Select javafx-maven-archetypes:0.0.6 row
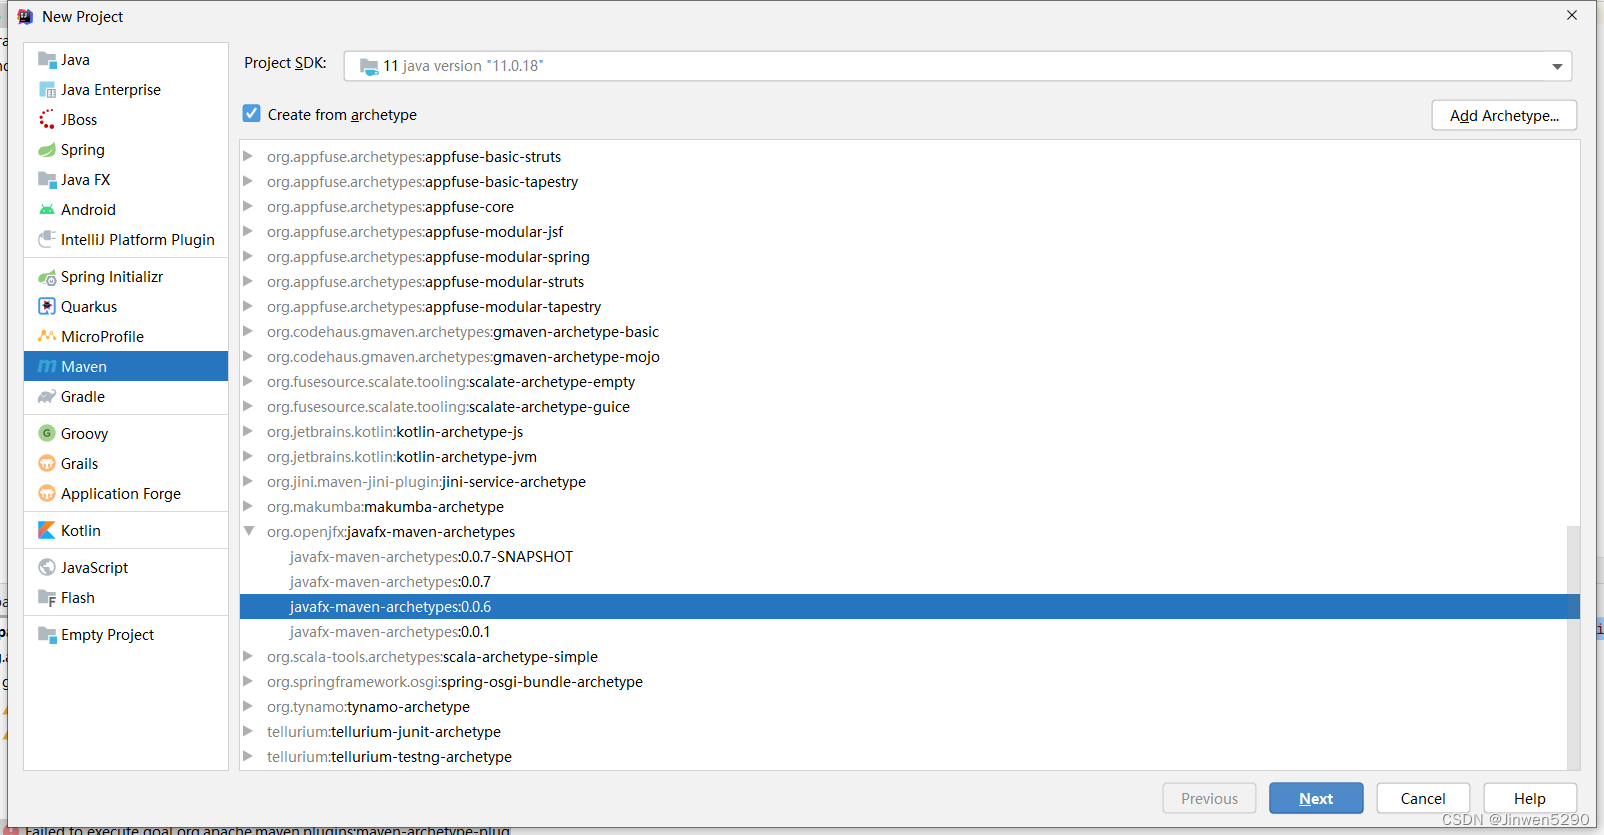The width and height of the screenshot is (1604, 835). [x=910, y=607]
